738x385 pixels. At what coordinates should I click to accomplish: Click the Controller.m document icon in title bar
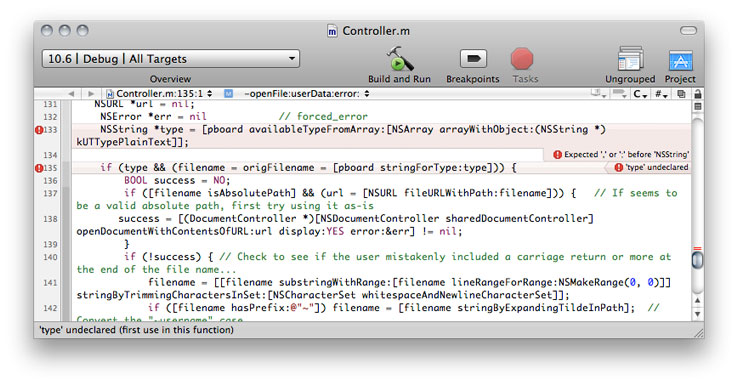point(332,31)
